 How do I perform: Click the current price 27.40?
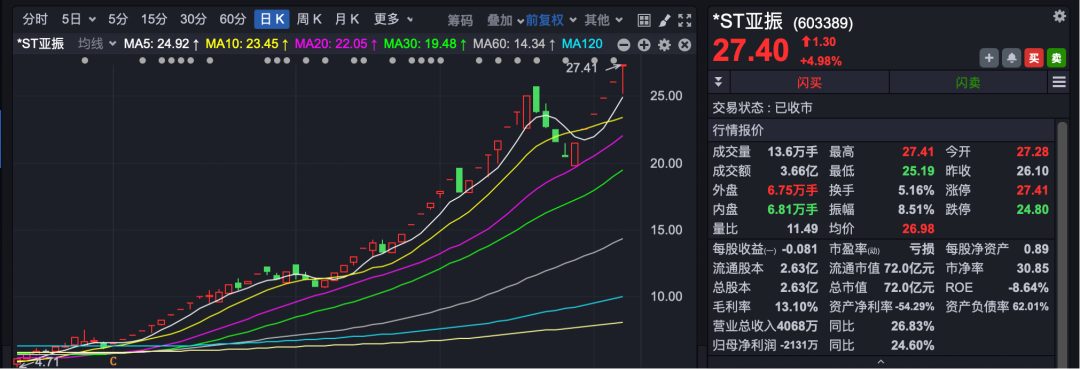click(751, 51)
